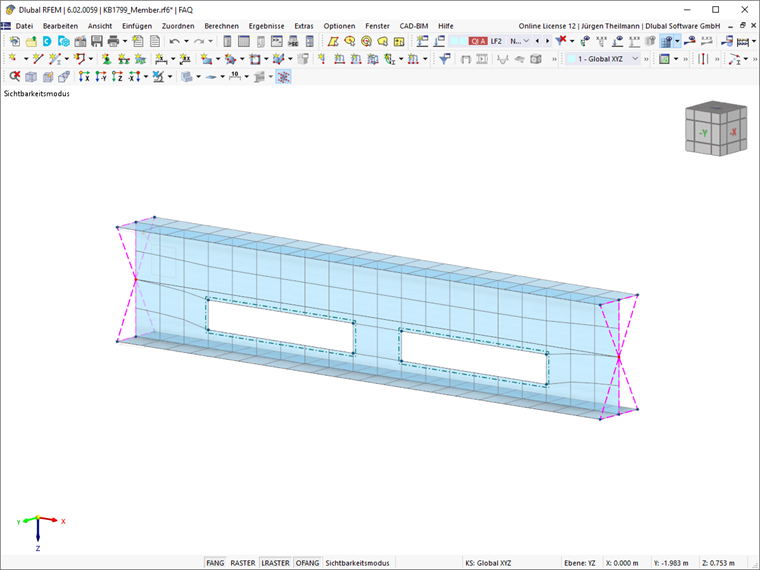Toggle the highlighted visibility mode mesh icon
Viewport: 760px width, 570px height.
284,77
